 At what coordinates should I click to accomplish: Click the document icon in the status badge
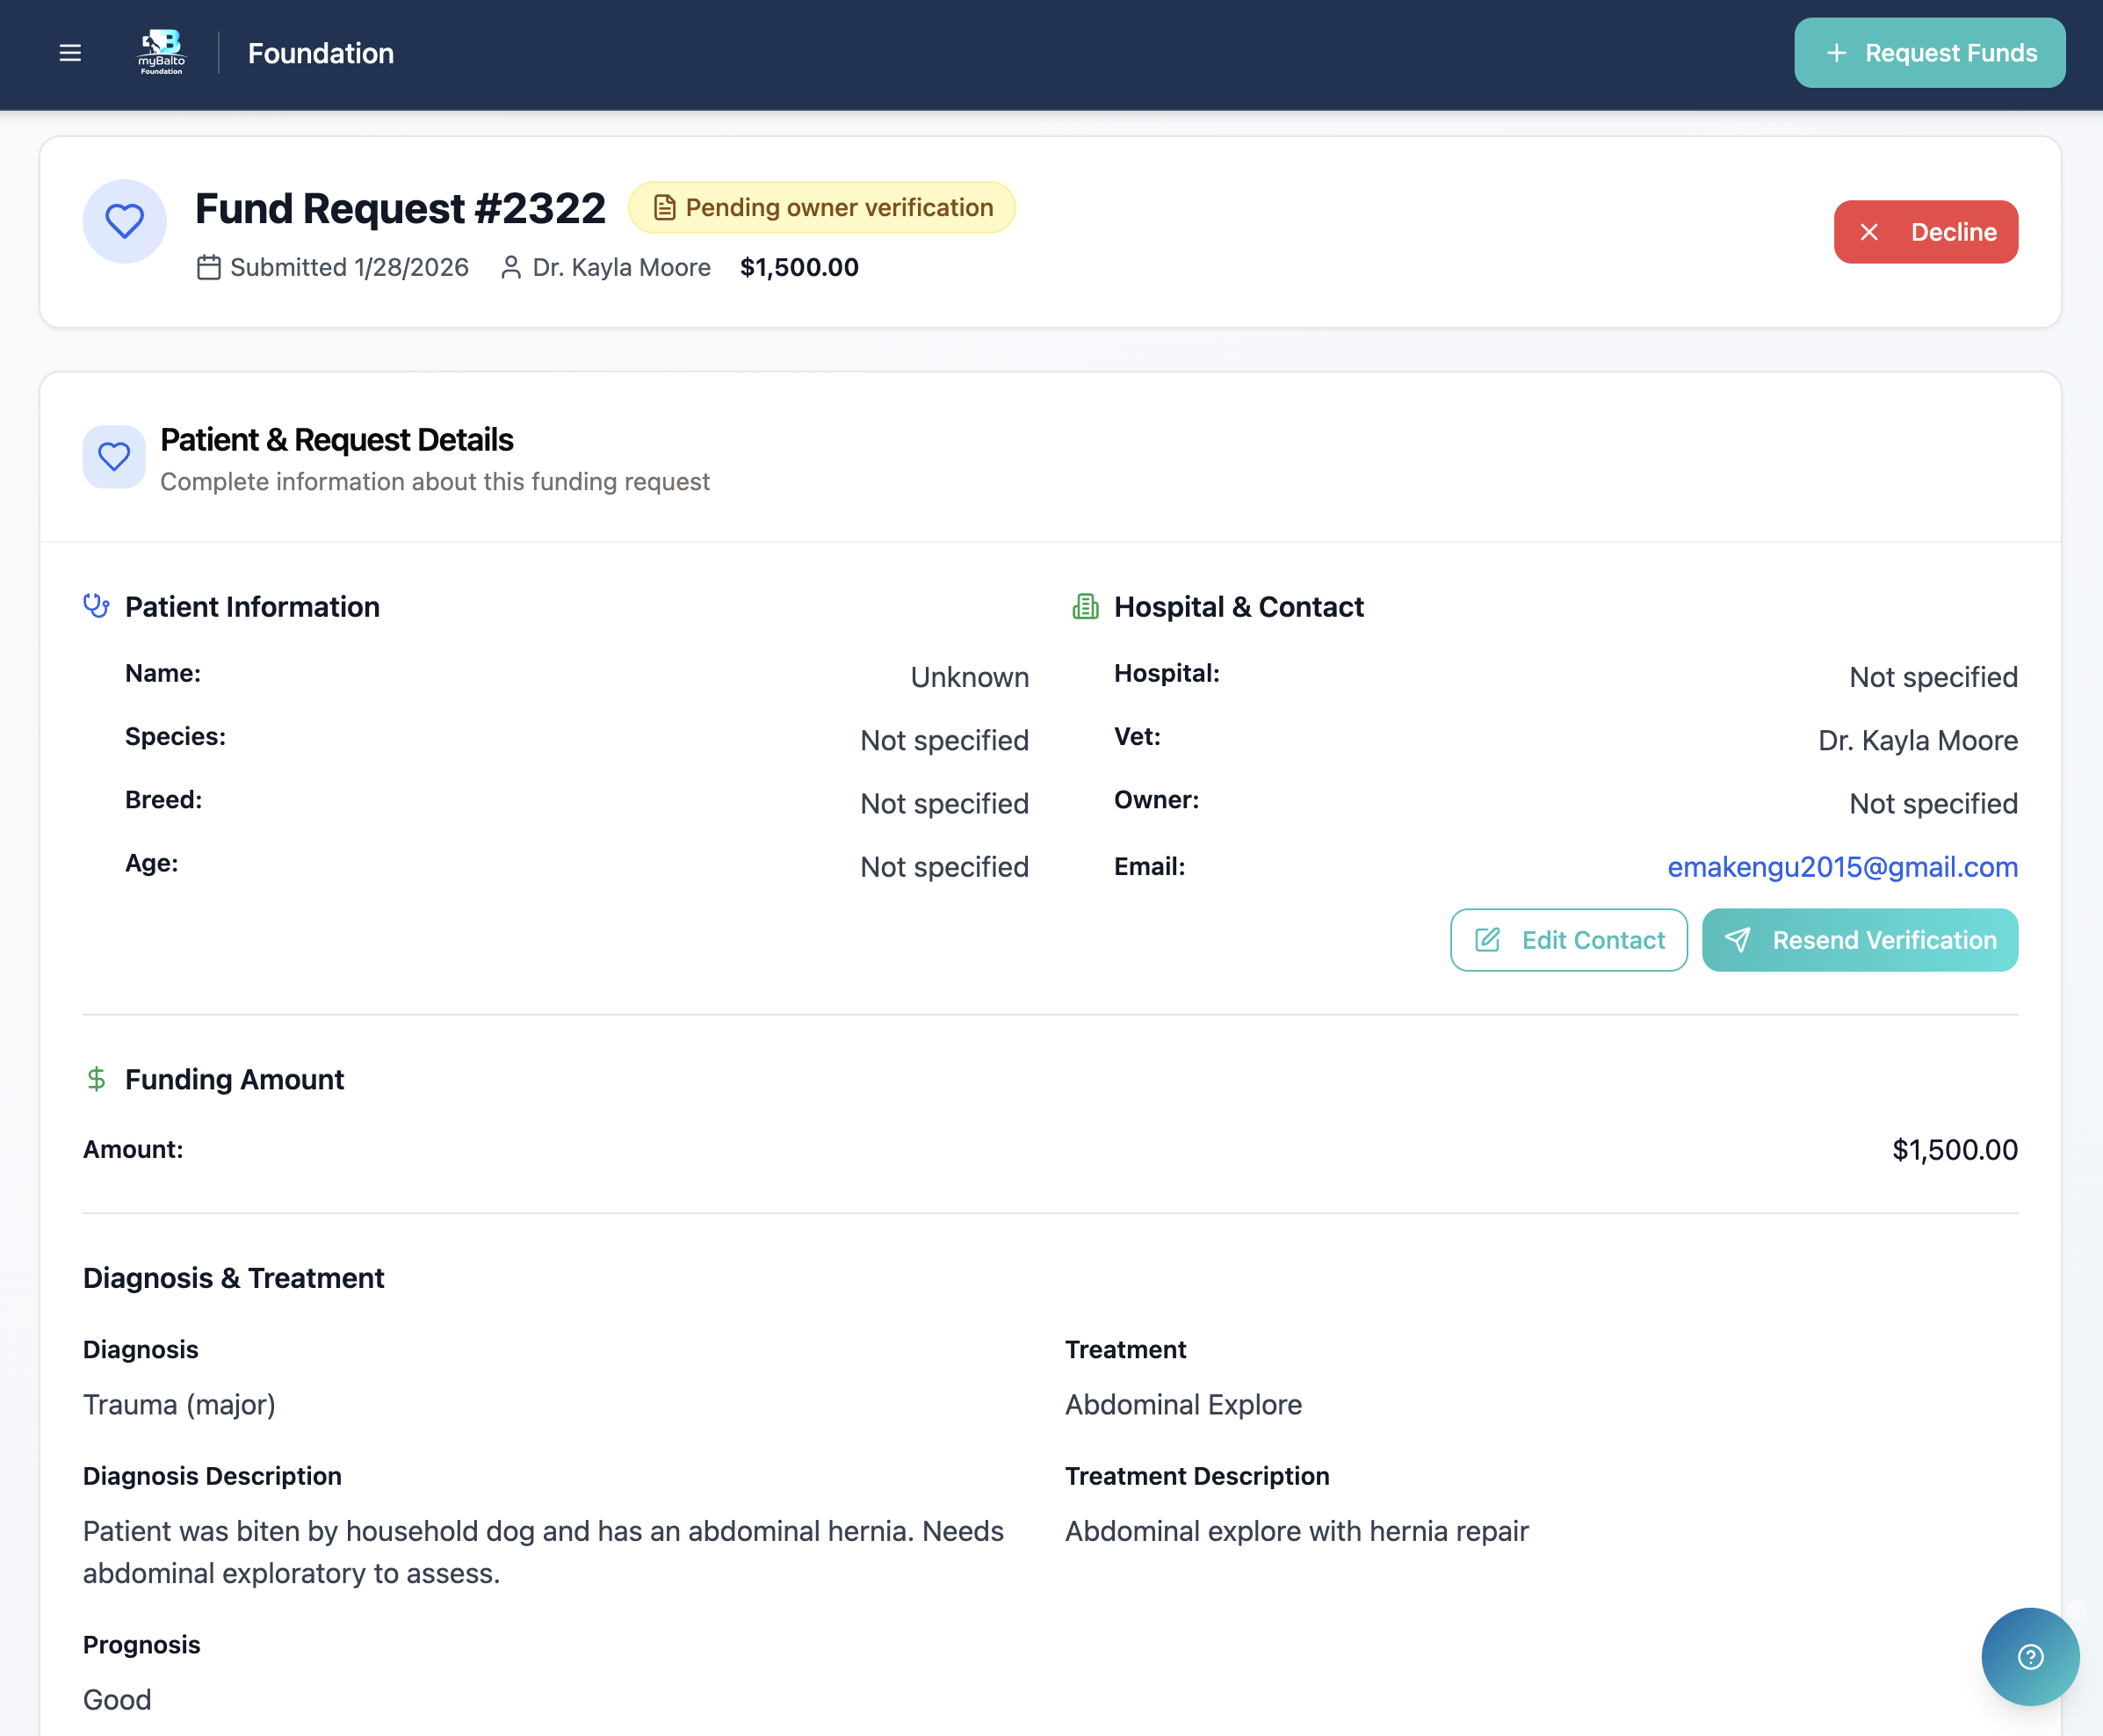tap(664, 208)
